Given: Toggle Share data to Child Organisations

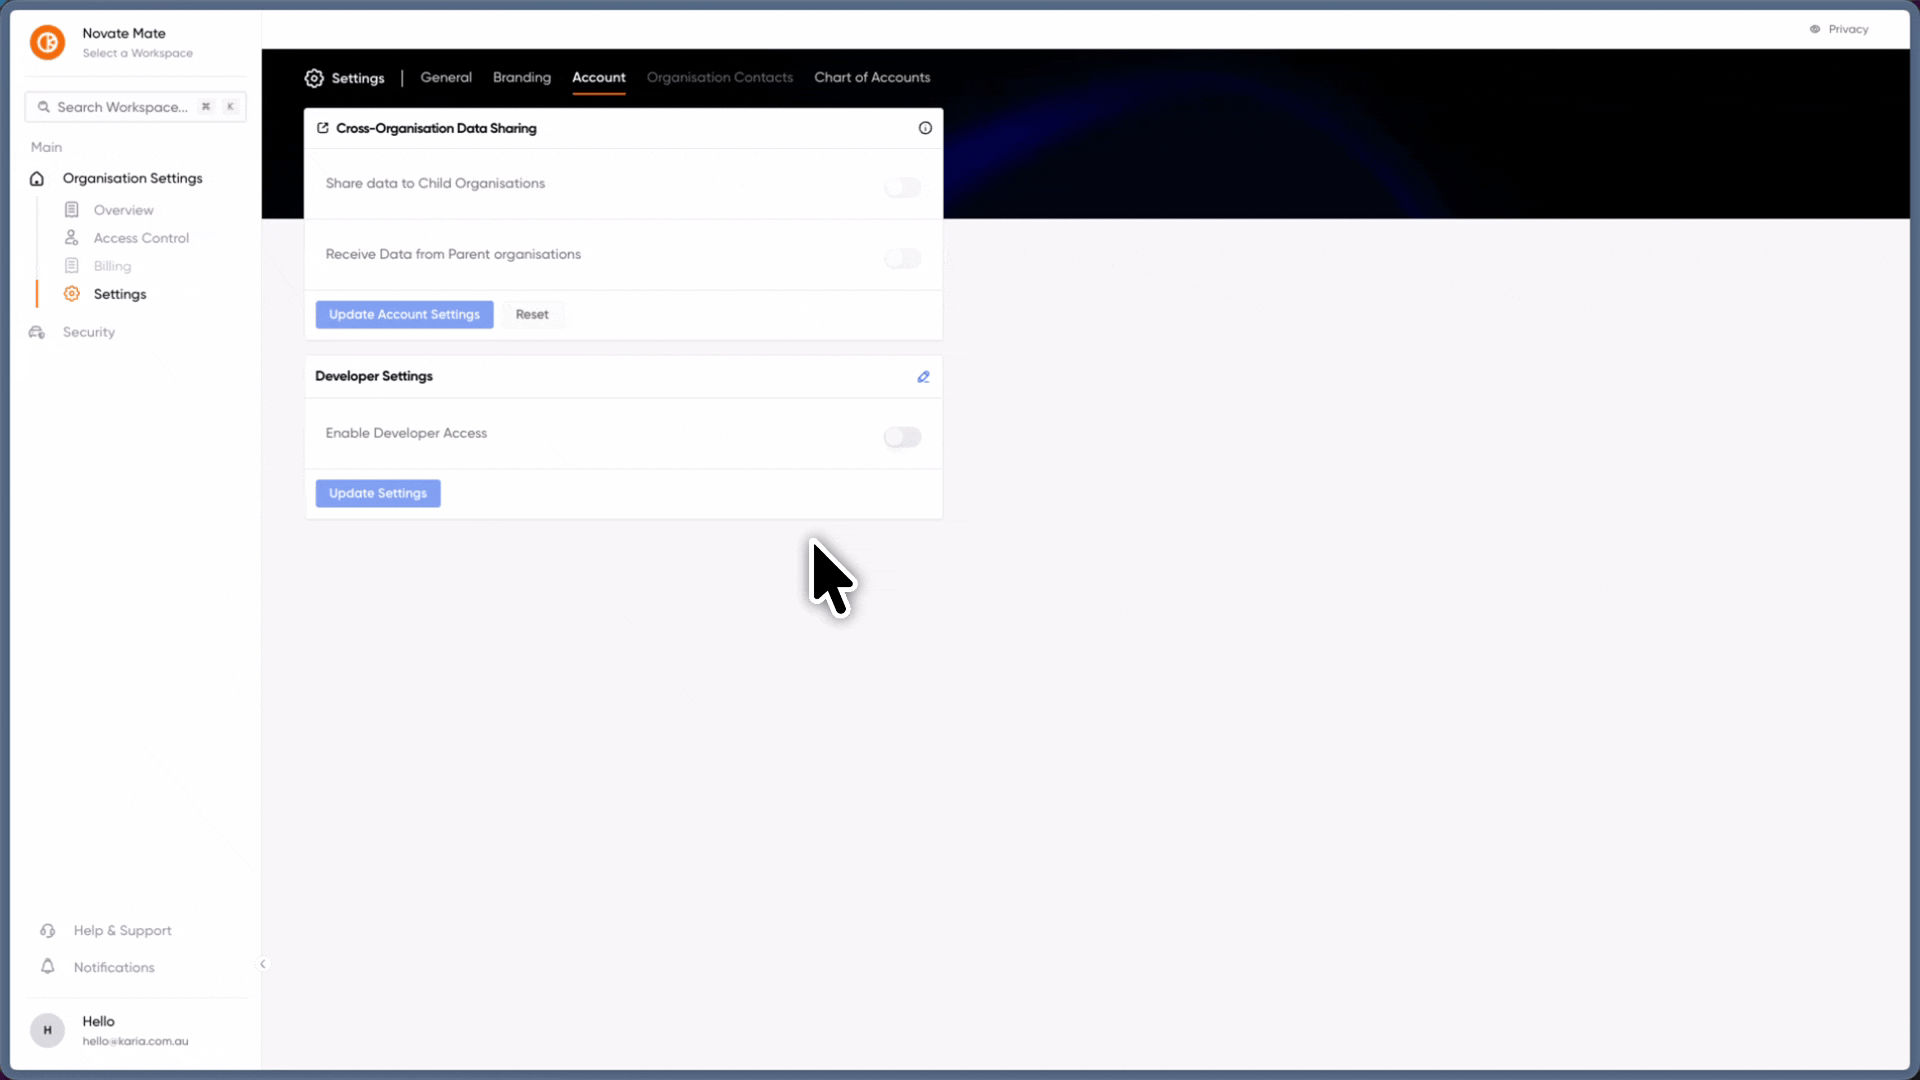Looking at the screenshot, I should coord(902,187).
